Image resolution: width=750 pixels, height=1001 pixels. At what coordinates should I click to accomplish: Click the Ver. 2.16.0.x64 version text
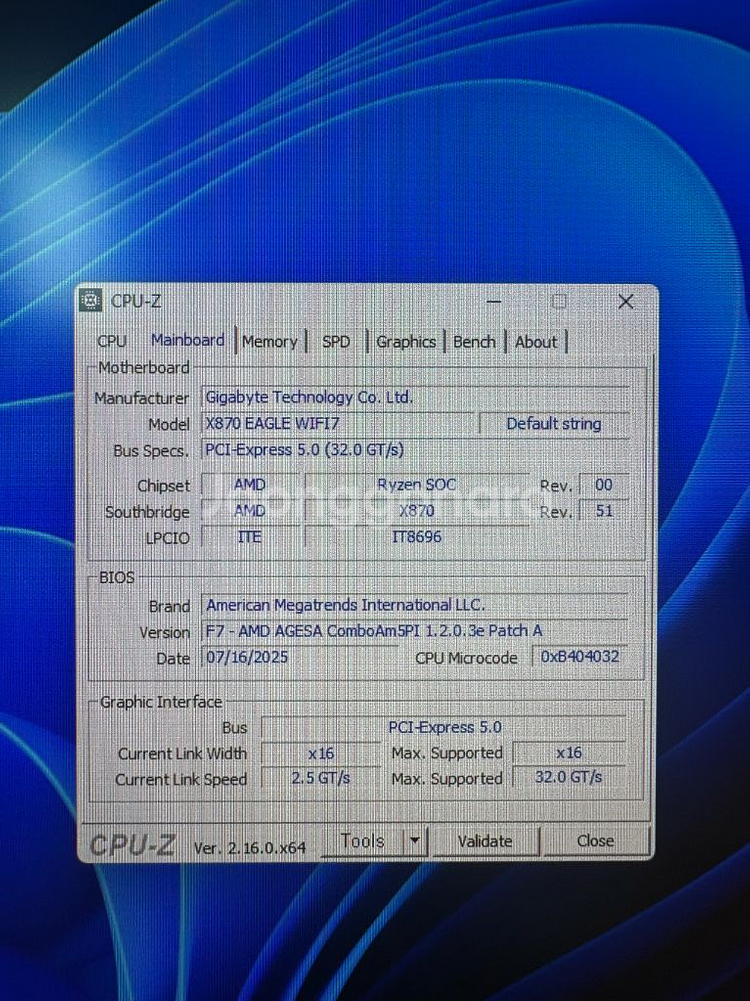click(250, 848)
